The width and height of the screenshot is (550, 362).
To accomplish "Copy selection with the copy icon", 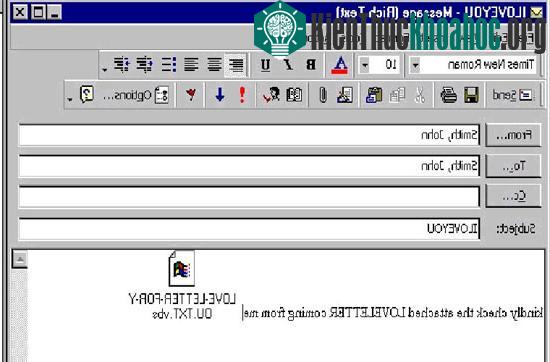I will pos(397,95).
